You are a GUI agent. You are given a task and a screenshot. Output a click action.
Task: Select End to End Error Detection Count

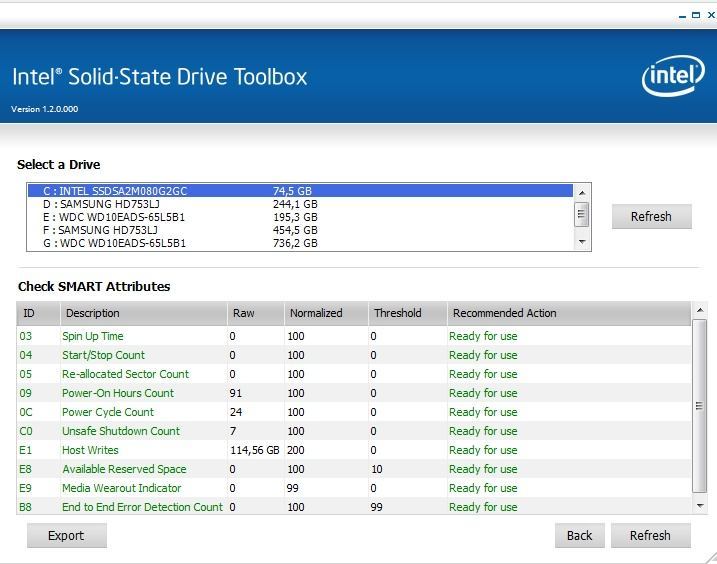[x=354, y=506]
